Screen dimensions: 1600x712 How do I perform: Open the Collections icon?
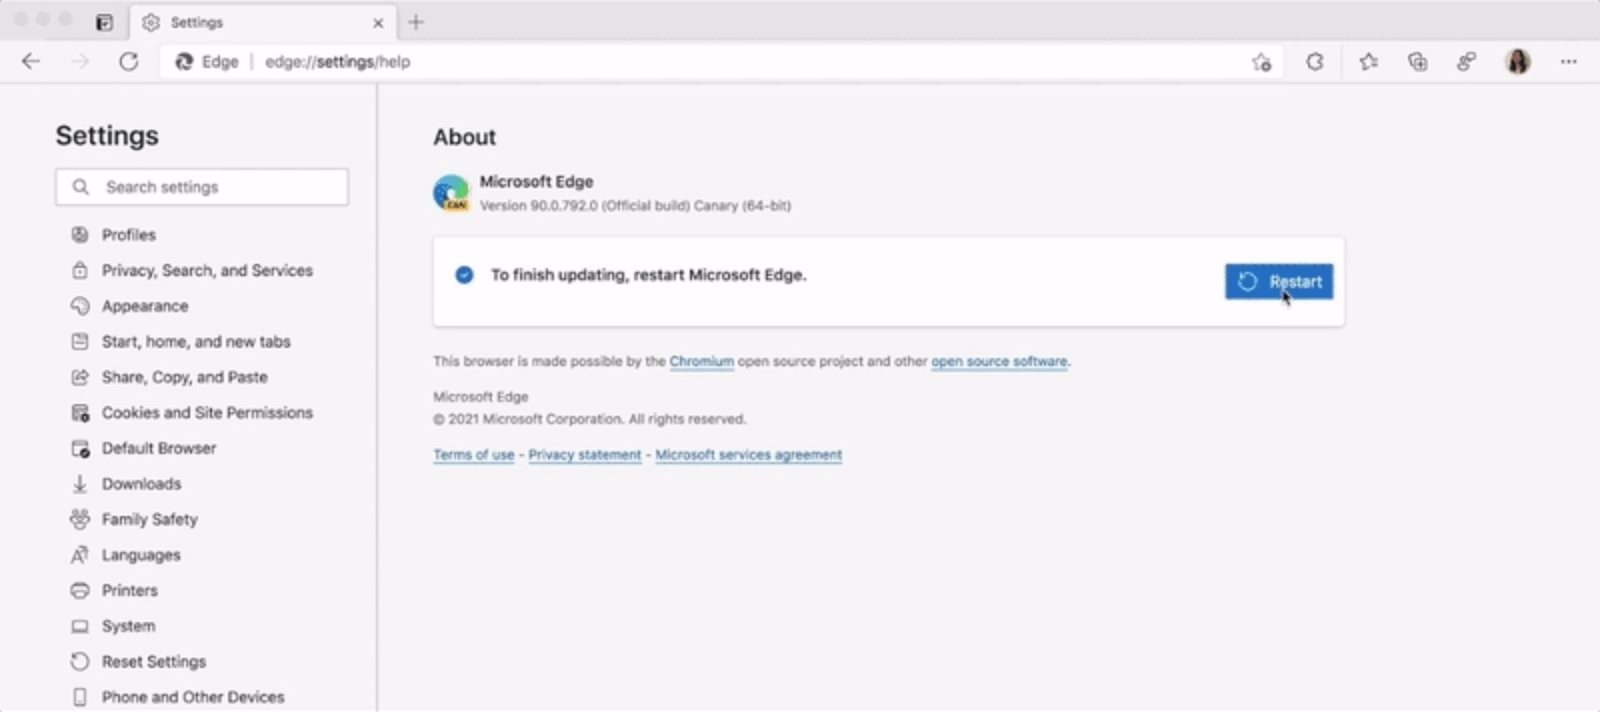1417,62
